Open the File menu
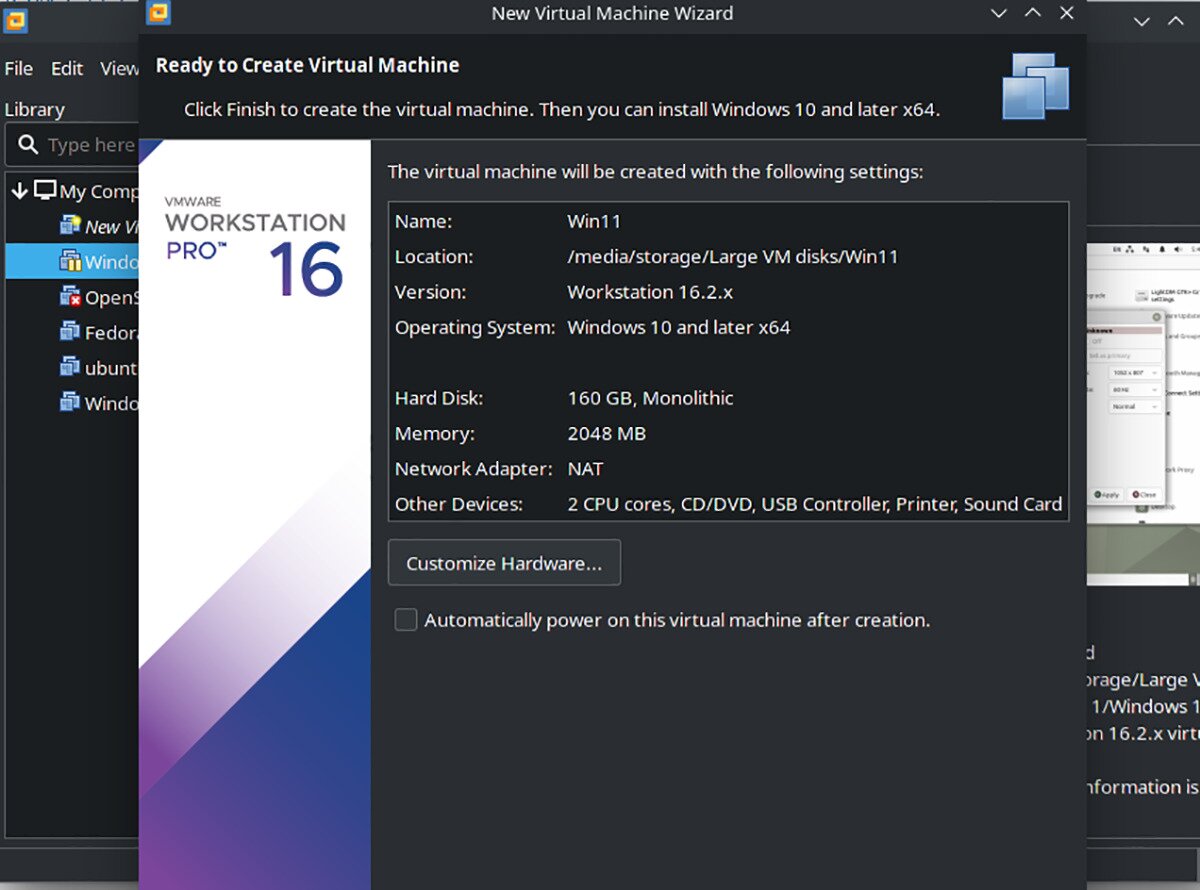Screen dimensions: 1200x890 (18, 68)
